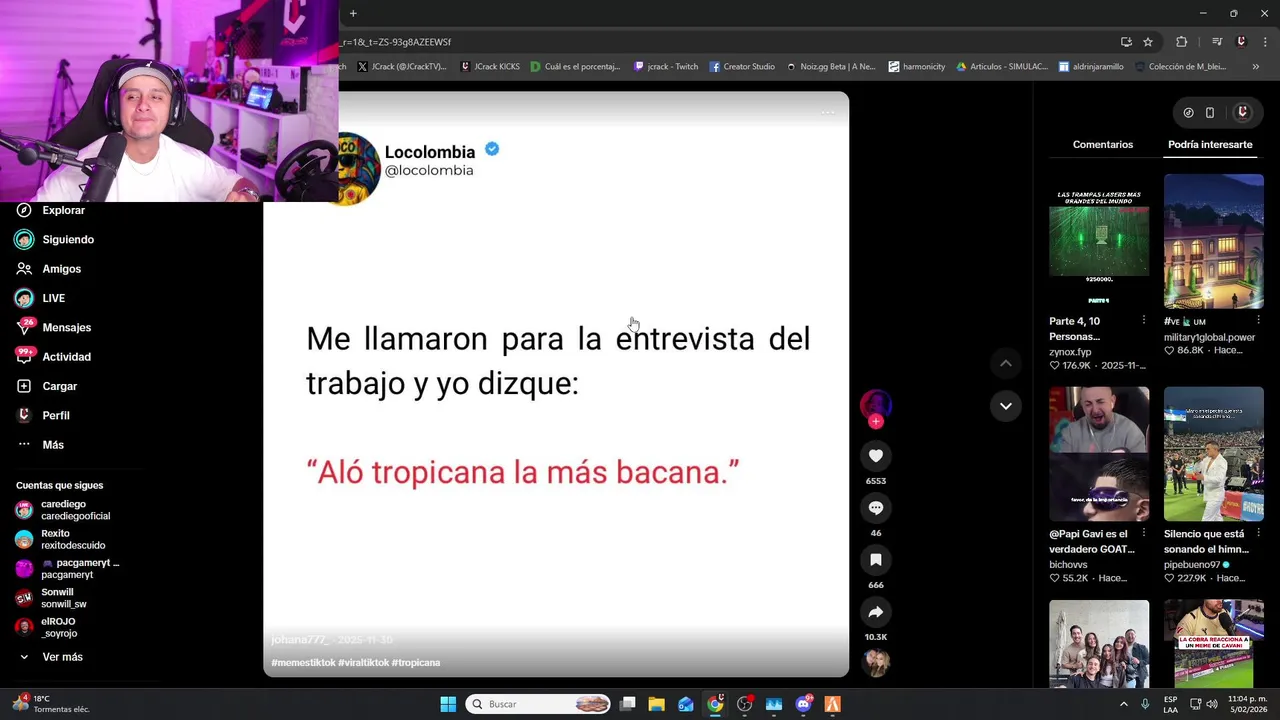Screen dimensions: 1280x720
Task: Like the video with the heart icon
Action: 876,456
